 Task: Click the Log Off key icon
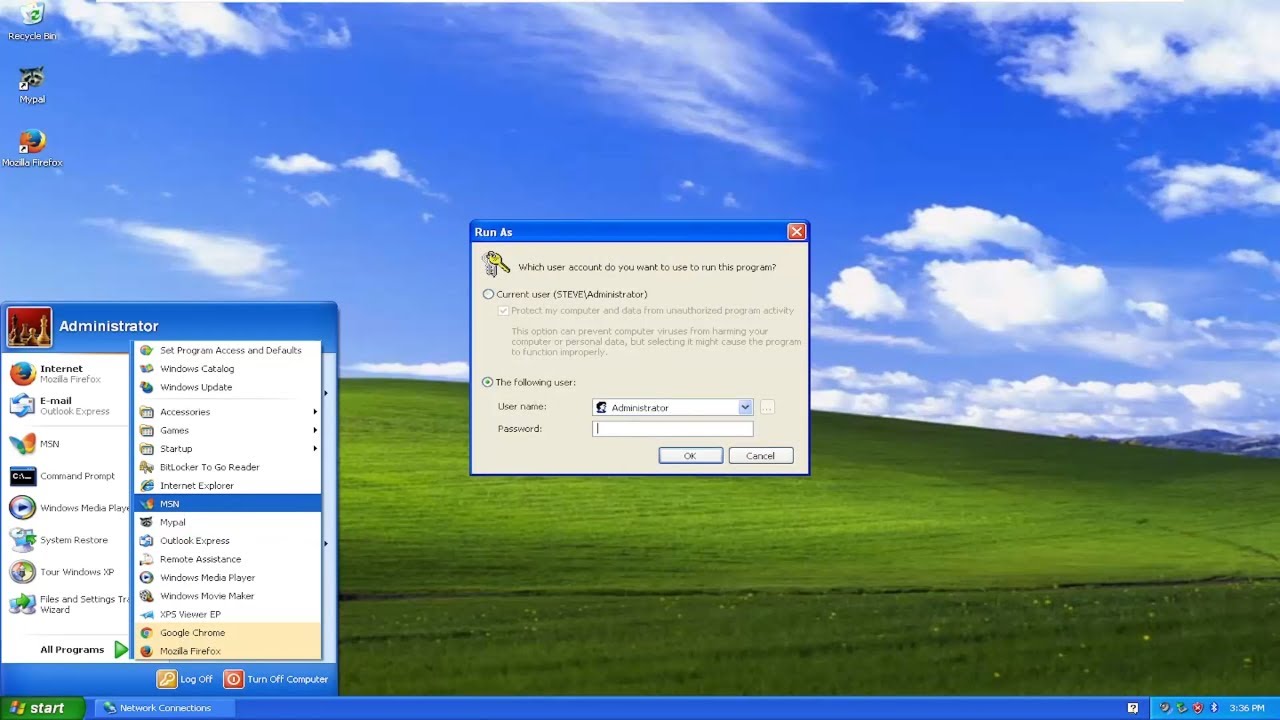(167, 679)
